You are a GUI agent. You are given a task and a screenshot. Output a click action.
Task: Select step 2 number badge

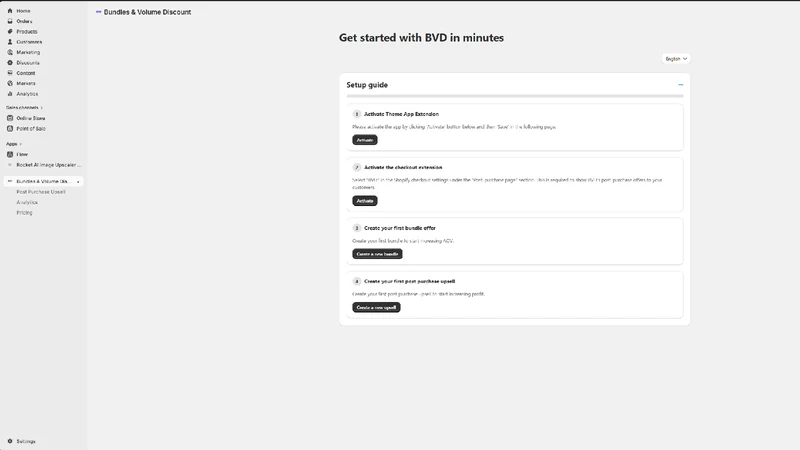coord(357,167)
